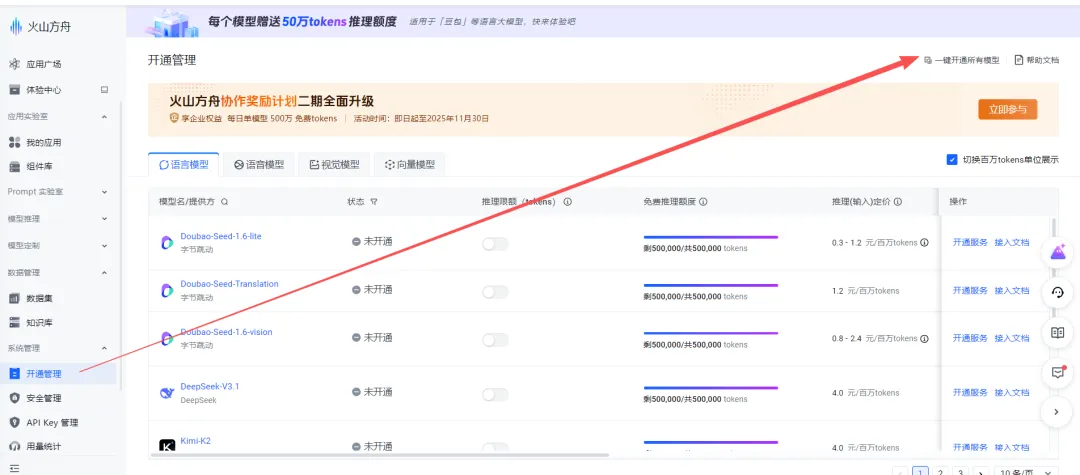Open 体验中心 sidebar icon
Screen dimensions: 1080x475
point(14,89)
